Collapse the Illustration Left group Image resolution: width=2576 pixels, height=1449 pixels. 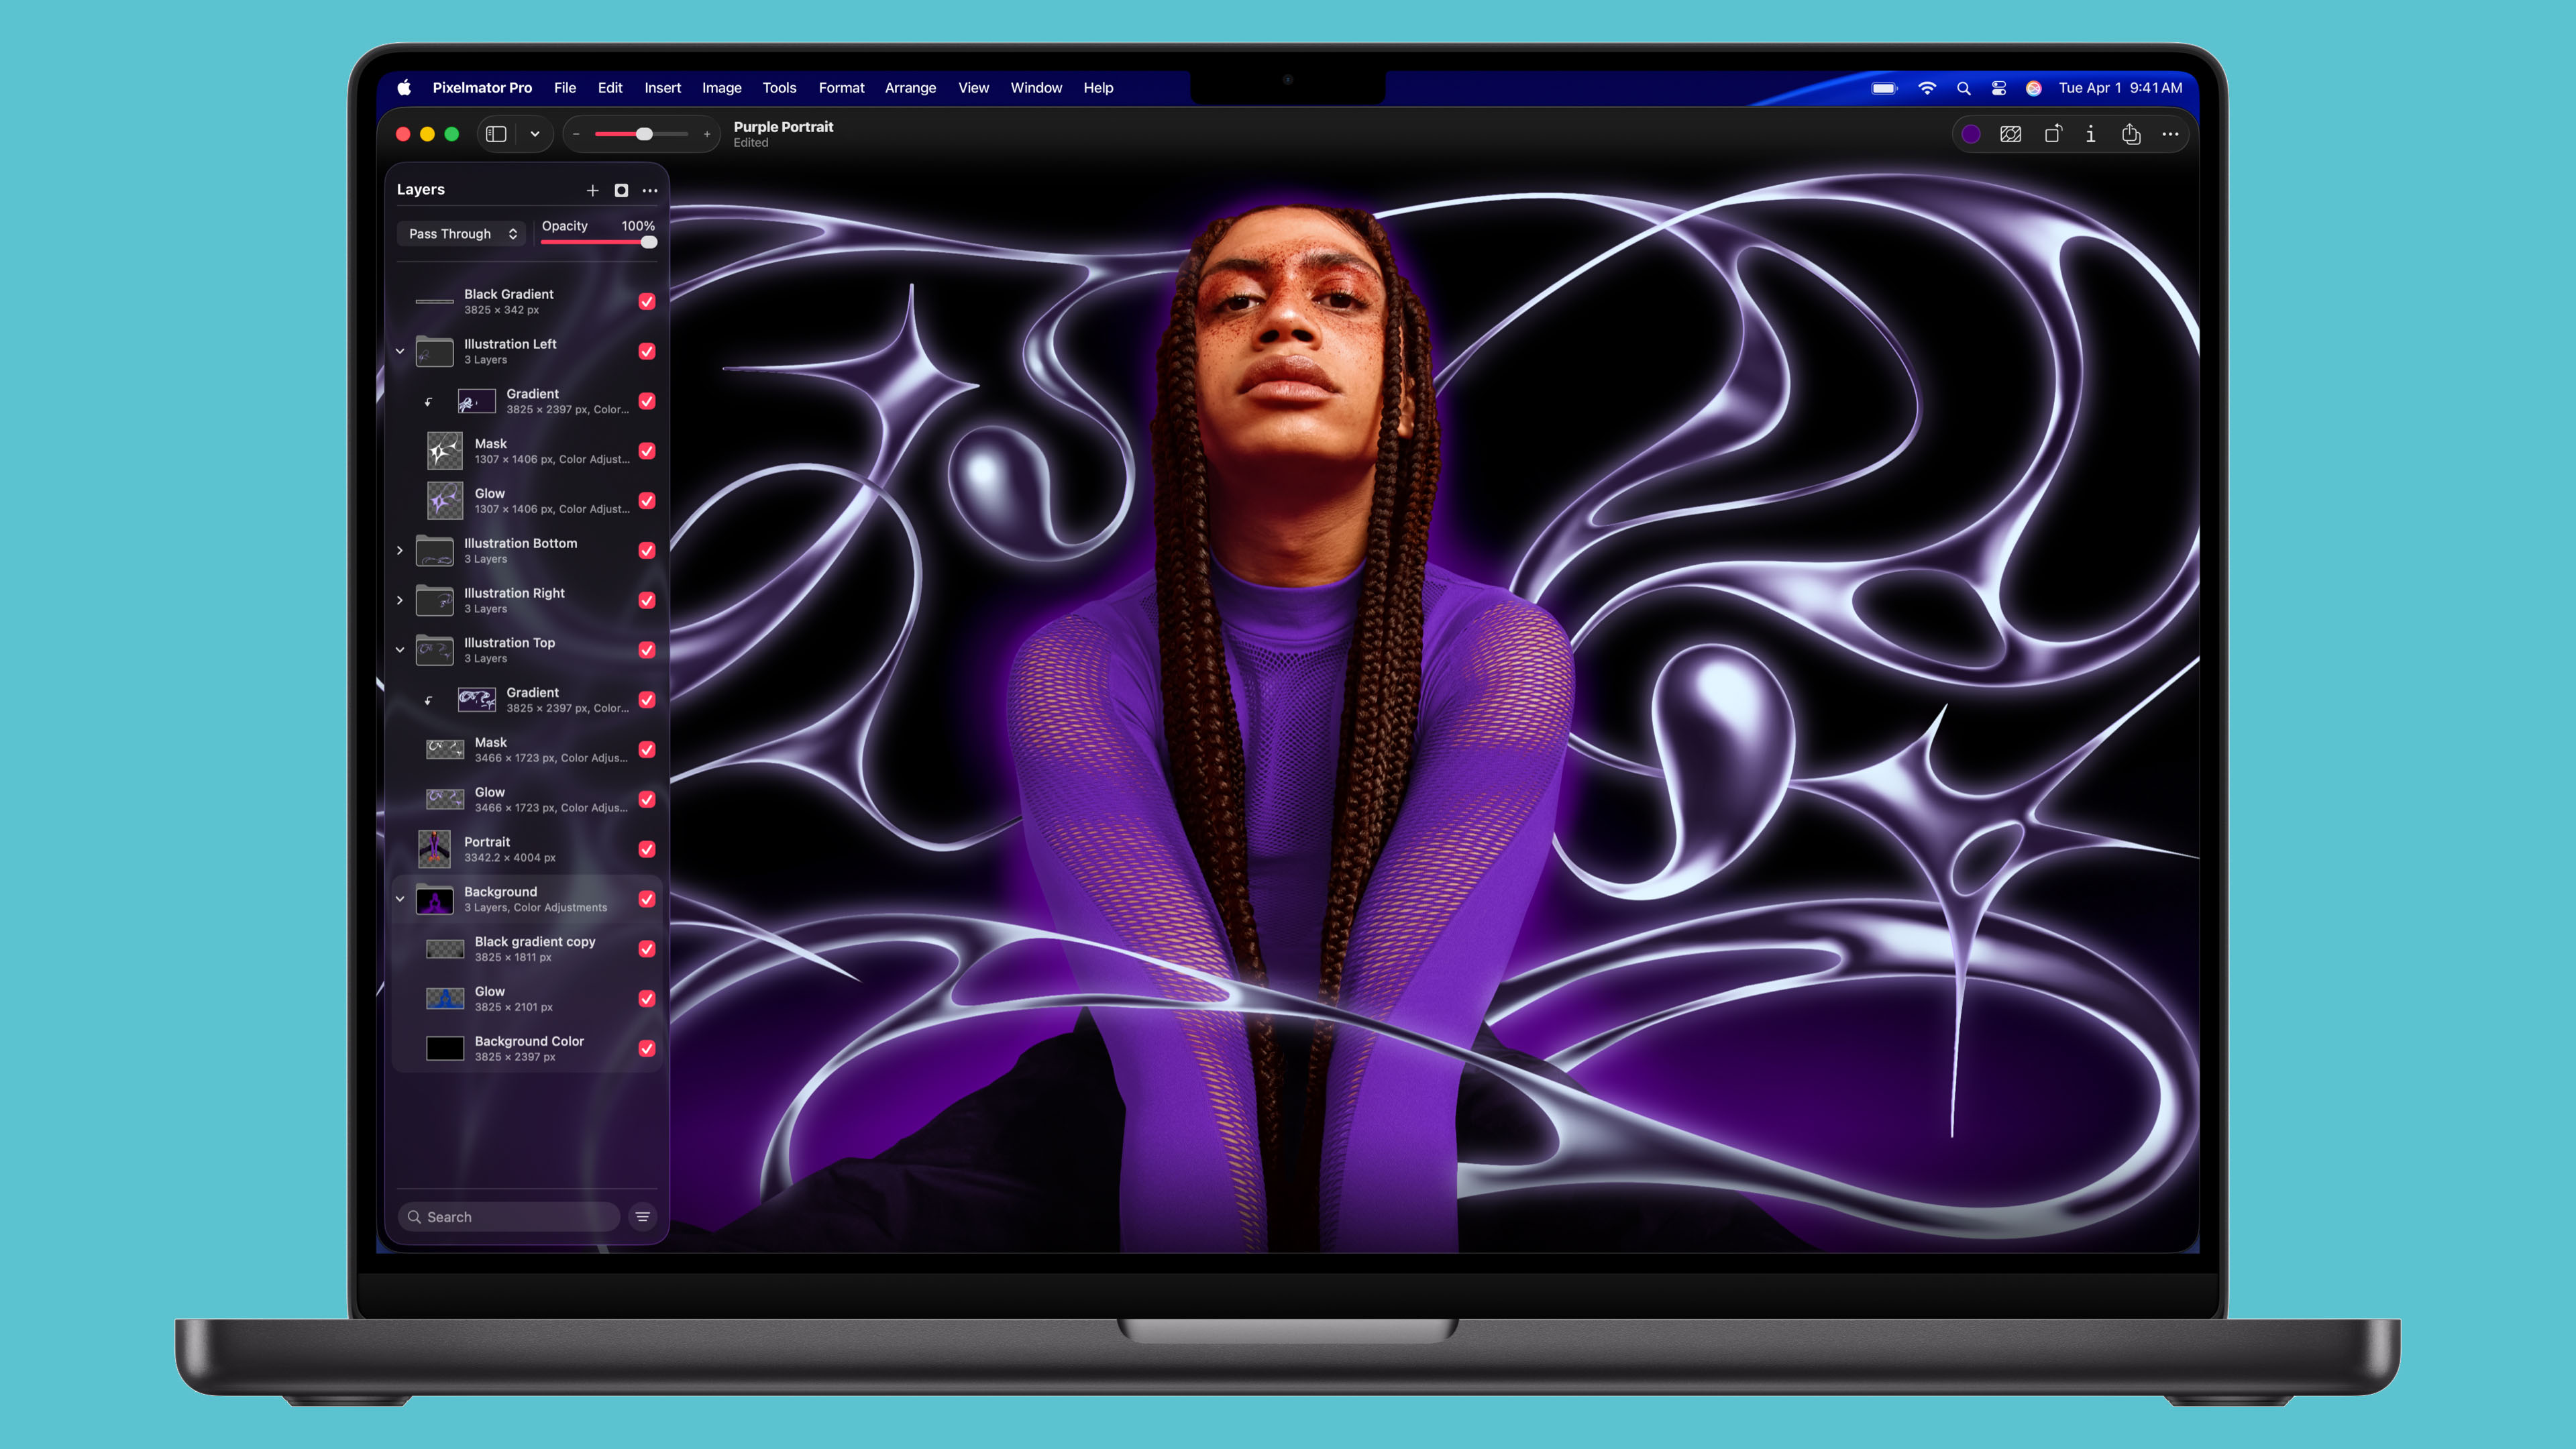click(400, 351)
